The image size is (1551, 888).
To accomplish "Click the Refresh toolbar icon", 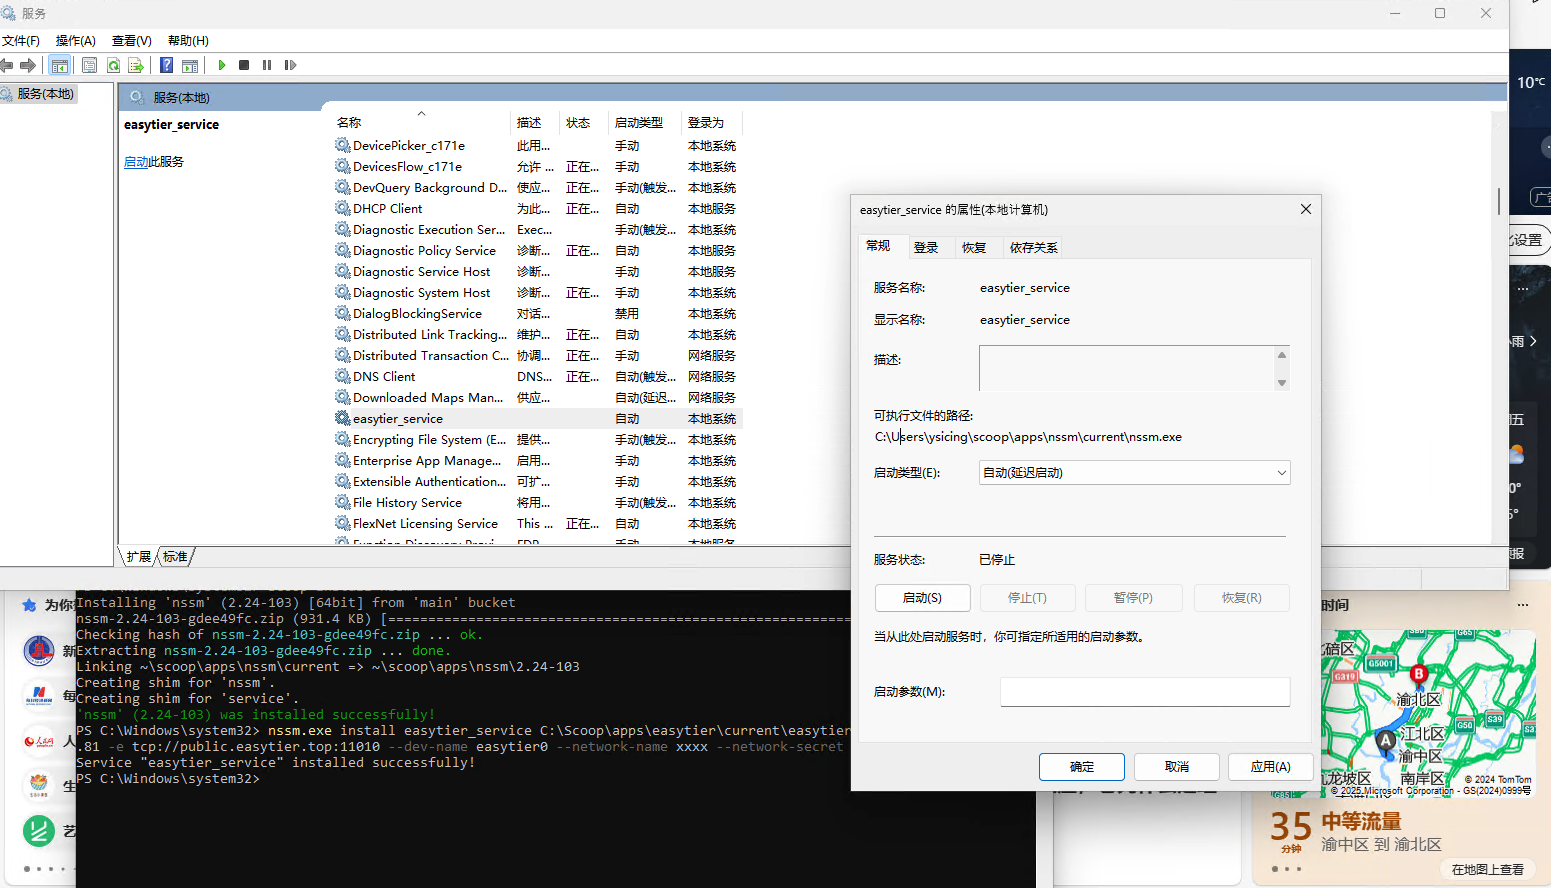I will 113,65.
